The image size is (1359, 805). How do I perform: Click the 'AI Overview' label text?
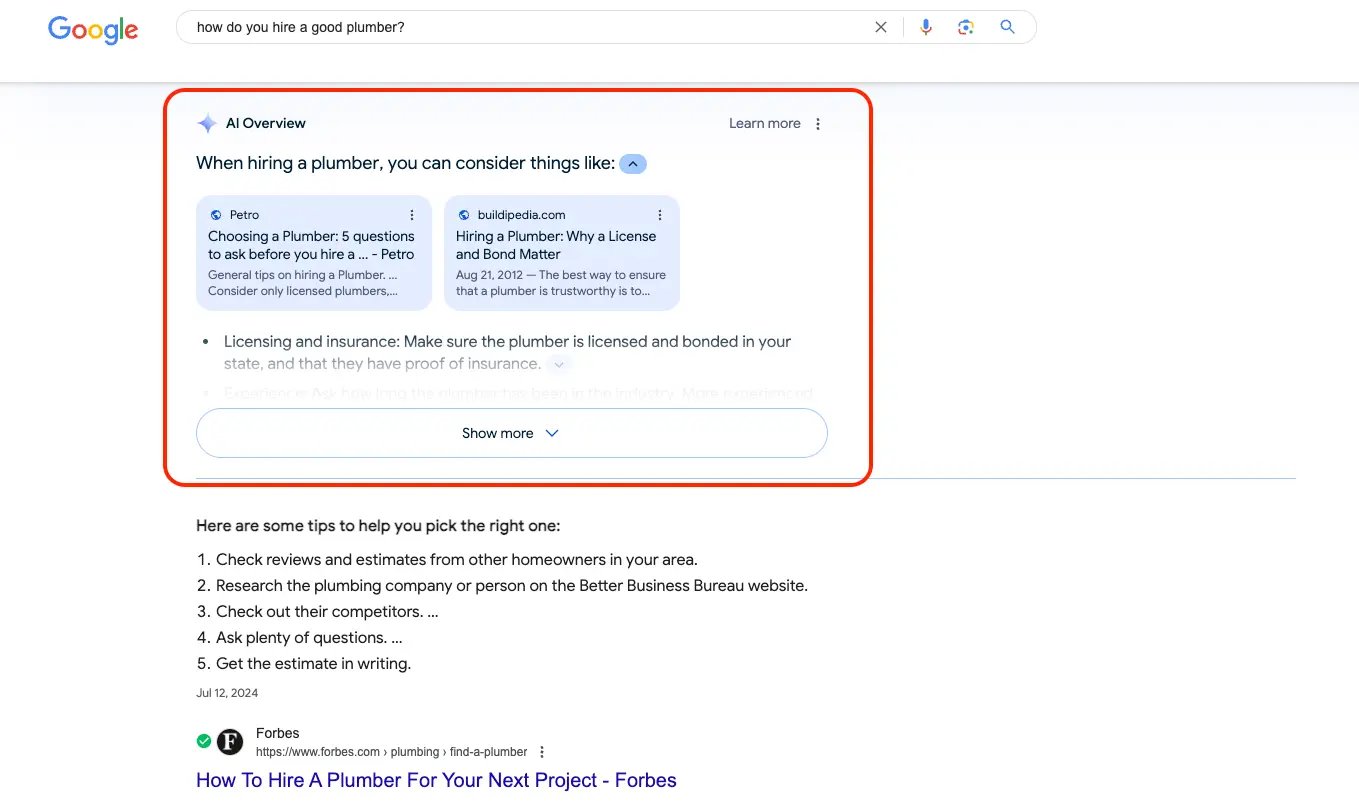pyautogui.click(x=266, y=124)
